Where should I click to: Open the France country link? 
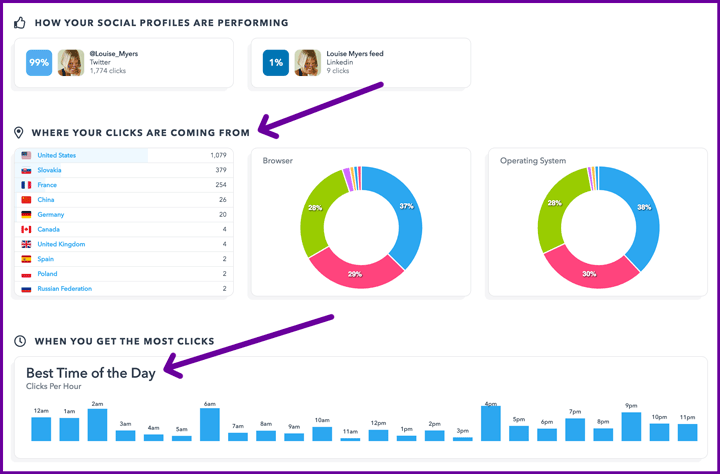[47, 185]
